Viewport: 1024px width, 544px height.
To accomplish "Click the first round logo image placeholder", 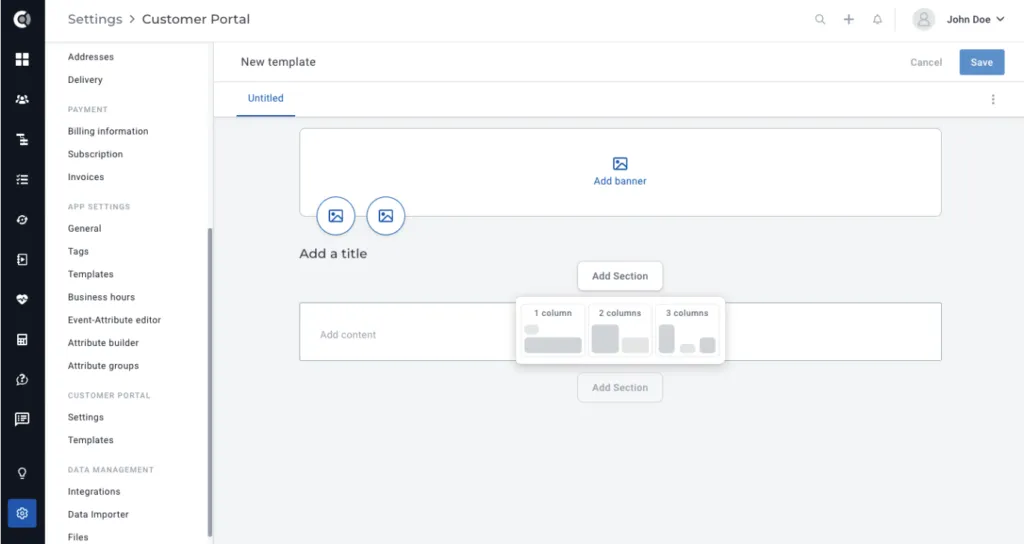I will [x=336, y=216].
